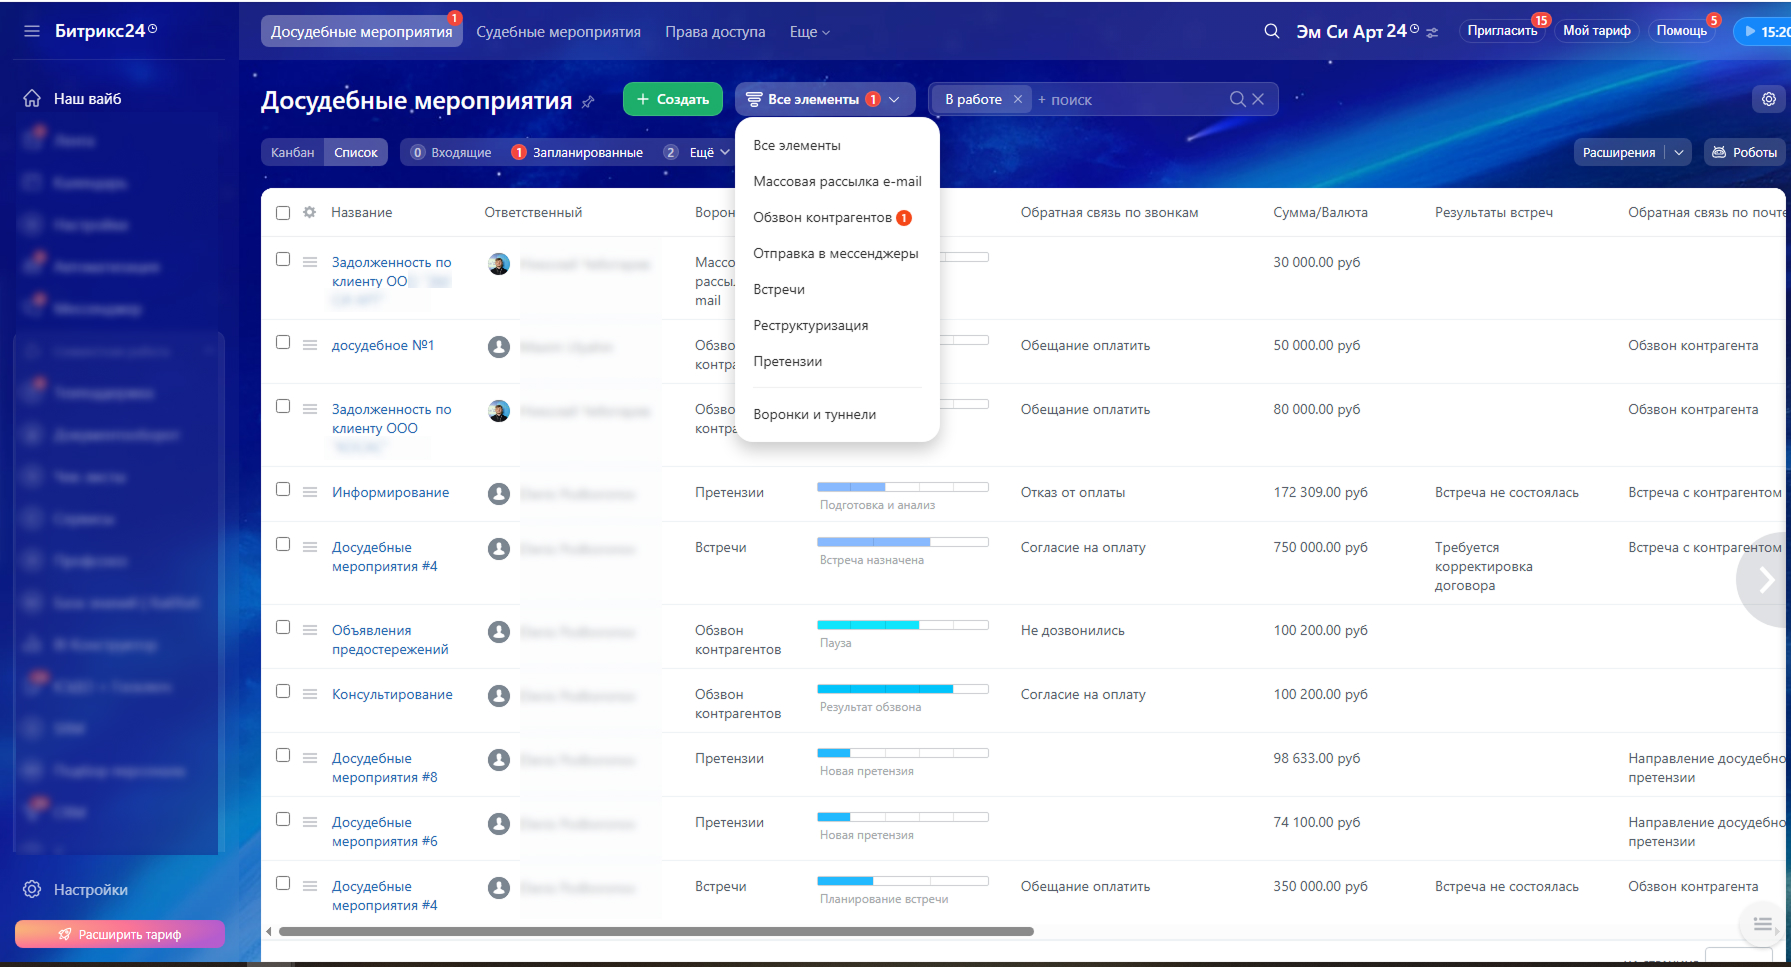The width and height of the screenshot is (1791, 967).
Task: Switch to the Канбан view tab
Action: coord(292,152)
